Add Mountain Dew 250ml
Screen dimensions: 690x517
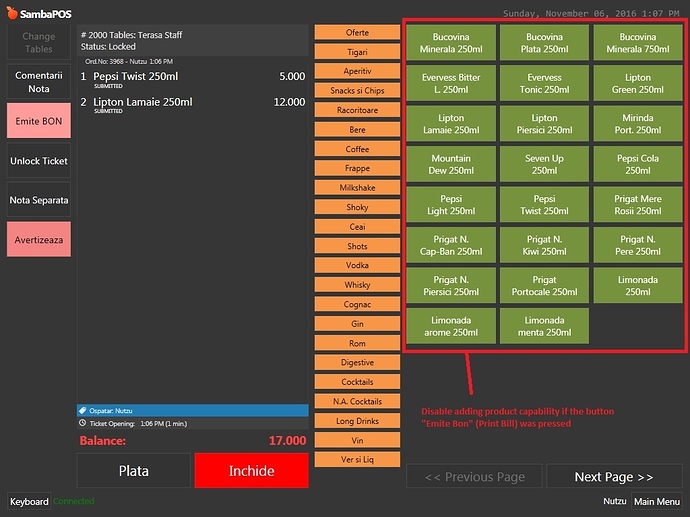click(x=451, y=164)
